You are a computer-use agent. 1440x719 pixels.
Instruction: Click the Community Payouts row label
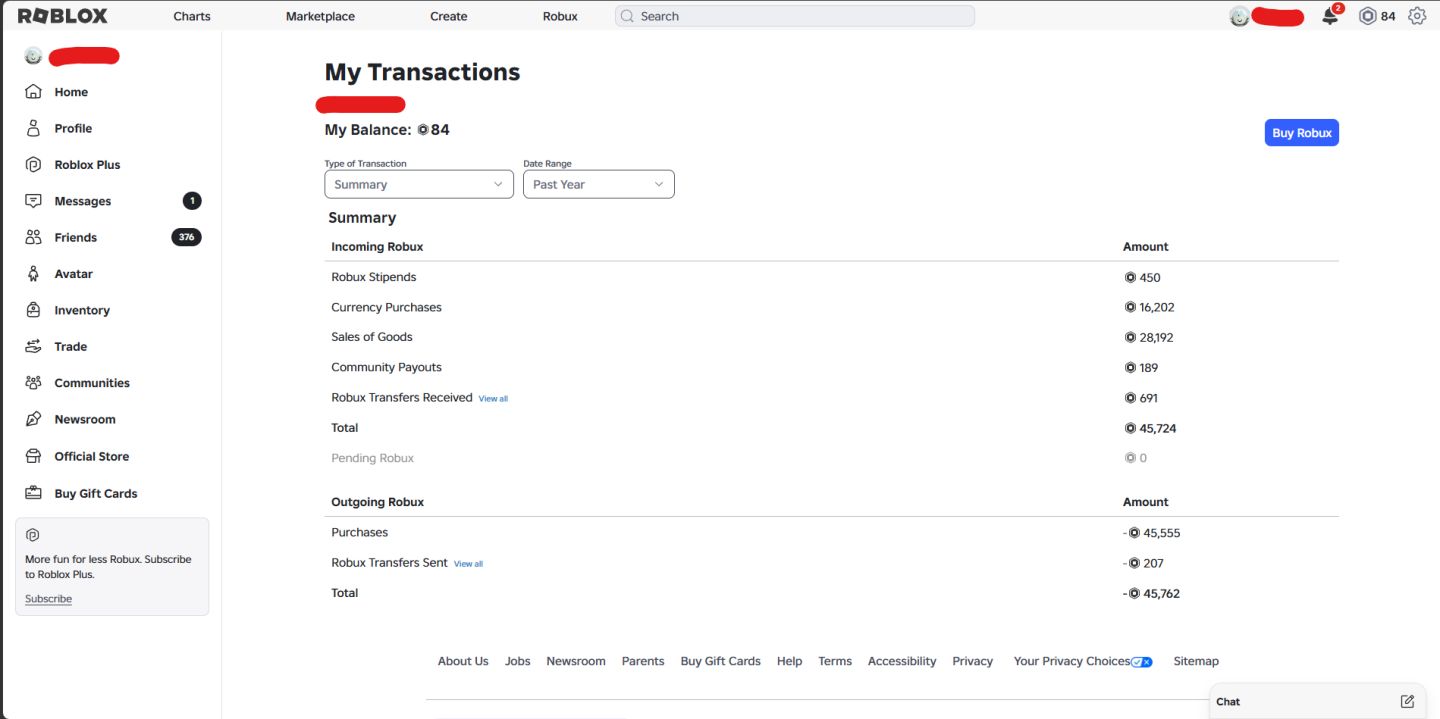coord(386,367)
